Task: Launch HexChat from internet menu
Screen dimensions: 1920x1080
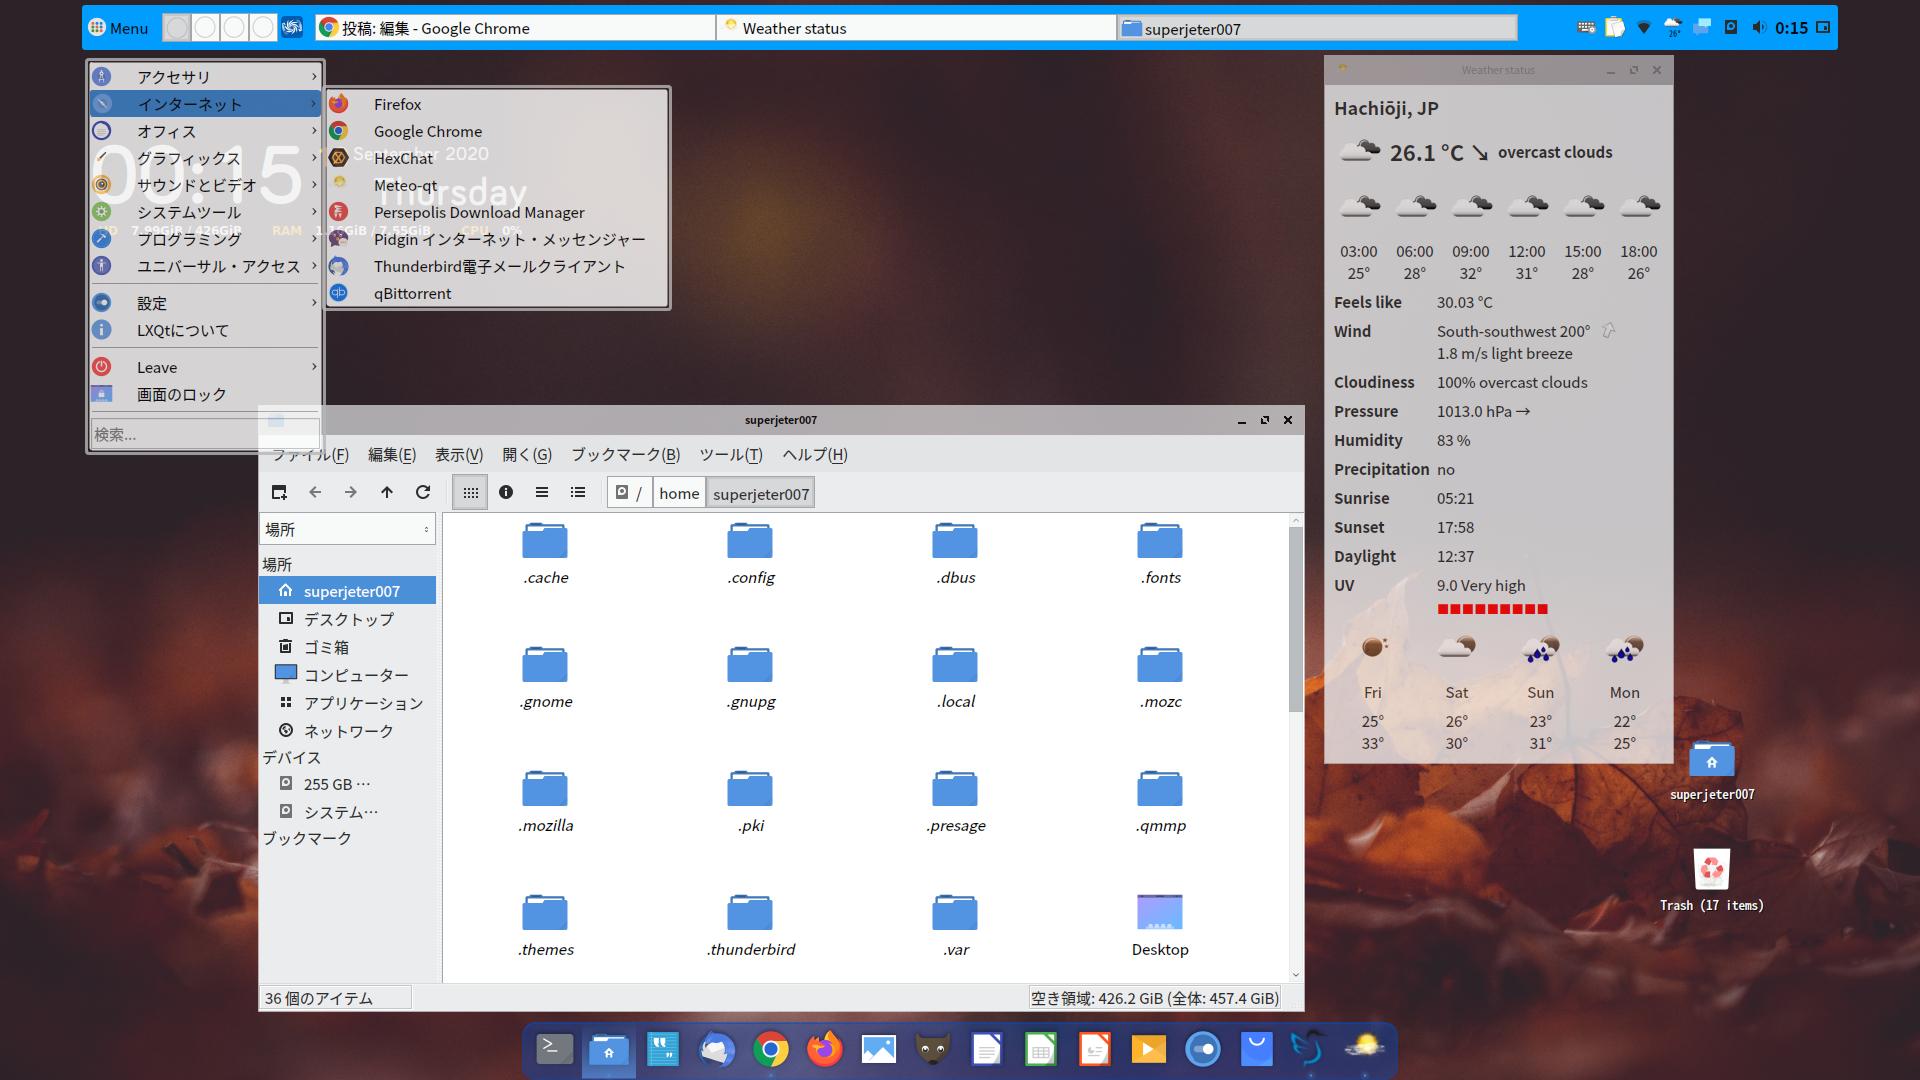Action: coord(403,158)
